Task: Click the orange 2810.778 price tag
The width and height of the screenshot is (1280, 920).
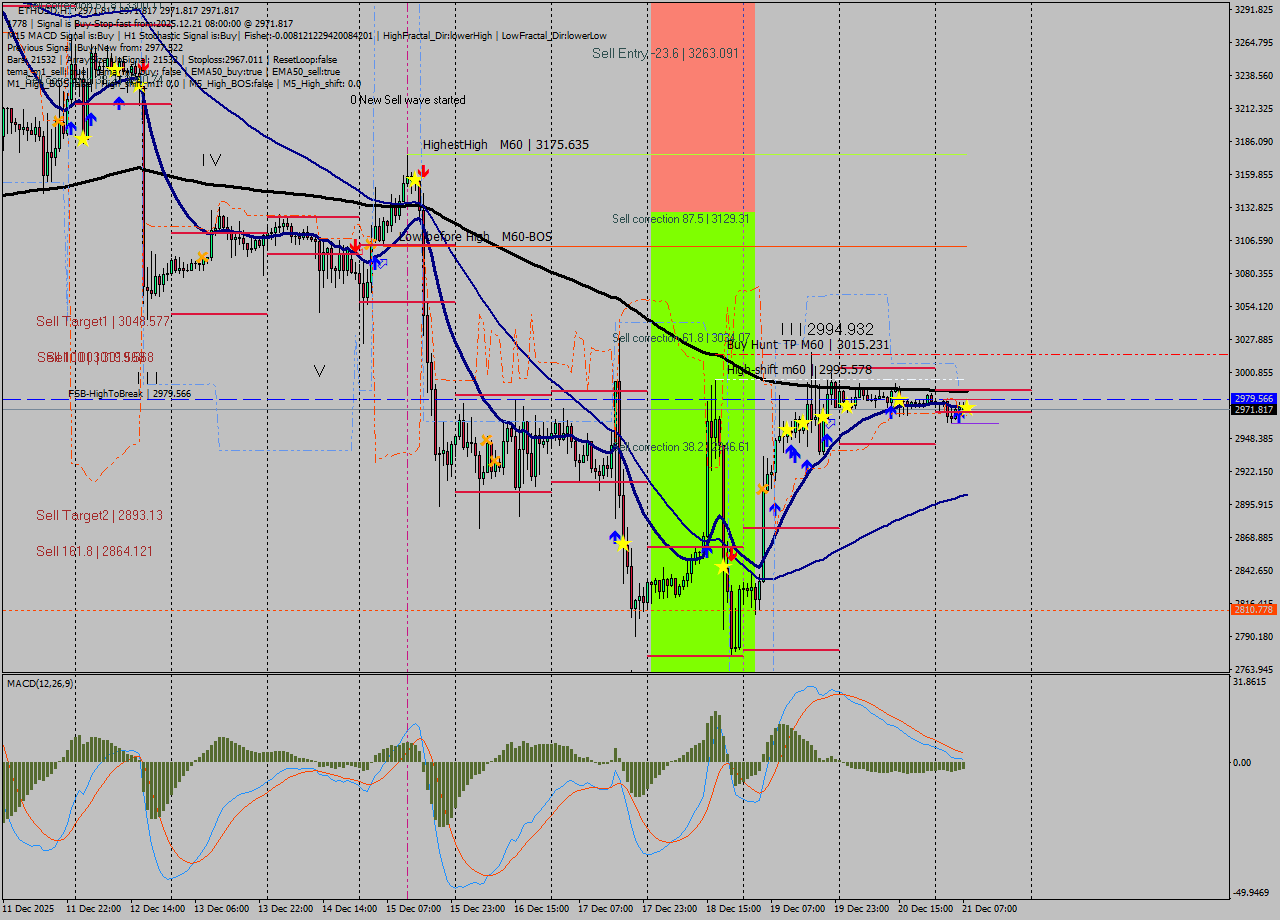Action: (1253, 609)
